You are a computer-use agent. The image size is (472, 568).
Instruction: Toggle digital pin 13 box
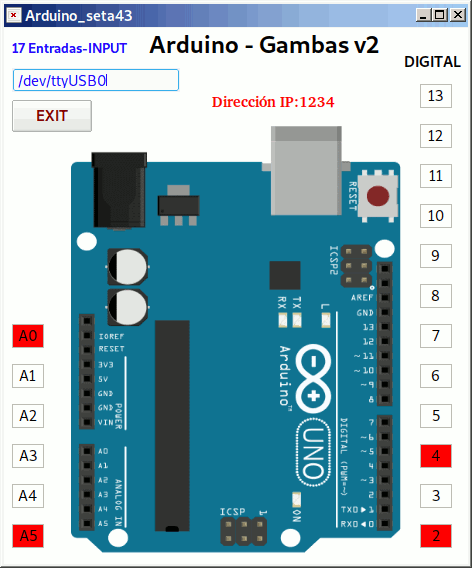(x=436, y=96)
